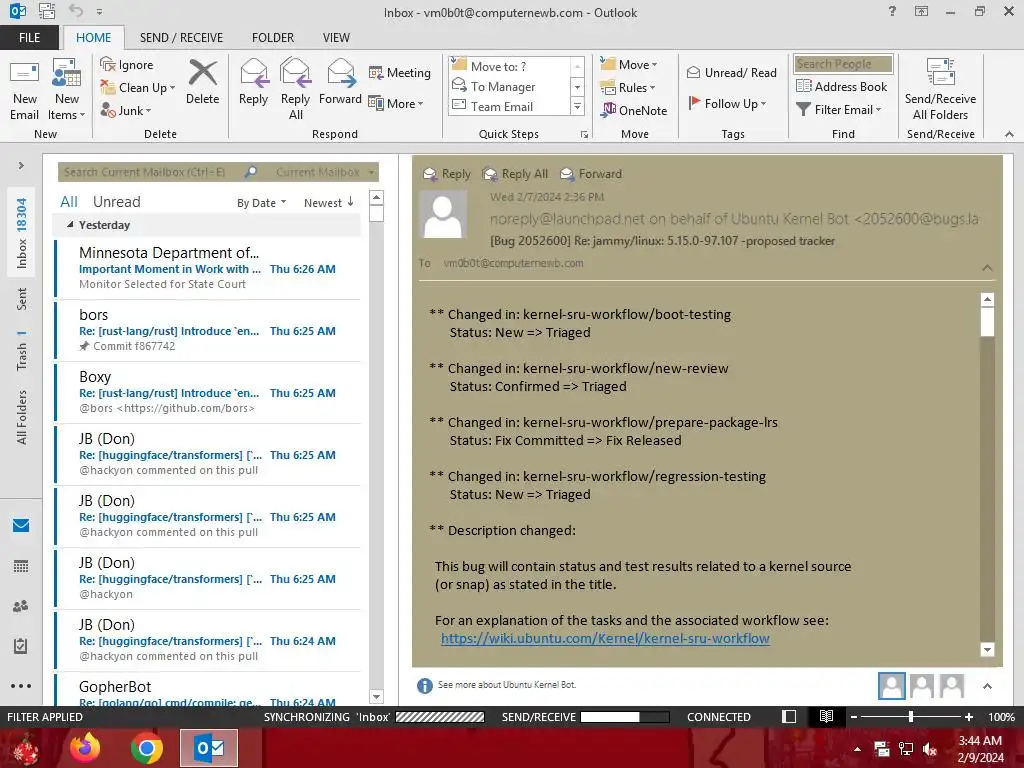Open the More respond options
This screenshot has width=1024, height=768.
click(396, 103)
